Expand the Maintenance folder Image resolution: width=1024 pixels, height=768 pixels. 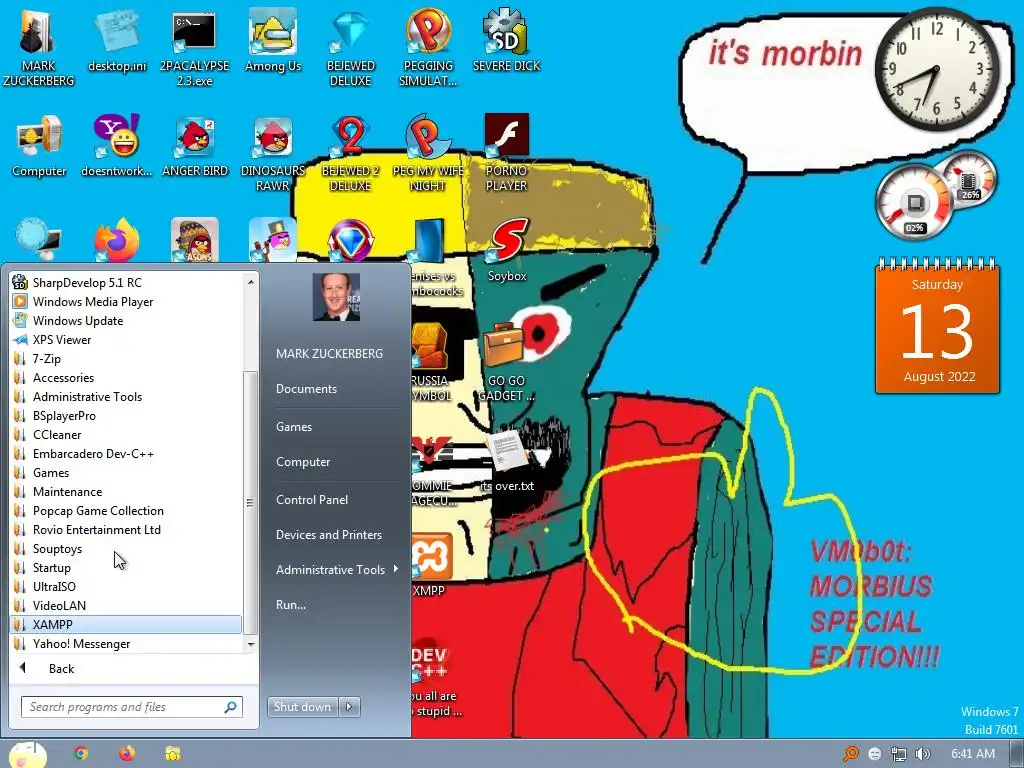click(x=125, y=492)
